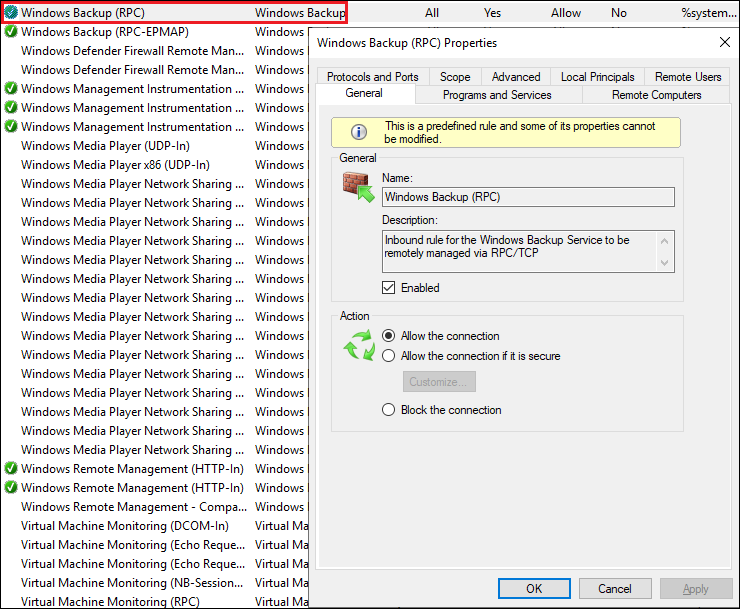The height and width of the screenshot is (609, 740).
Task: Open the Scope tab
Action: [455, 77]
